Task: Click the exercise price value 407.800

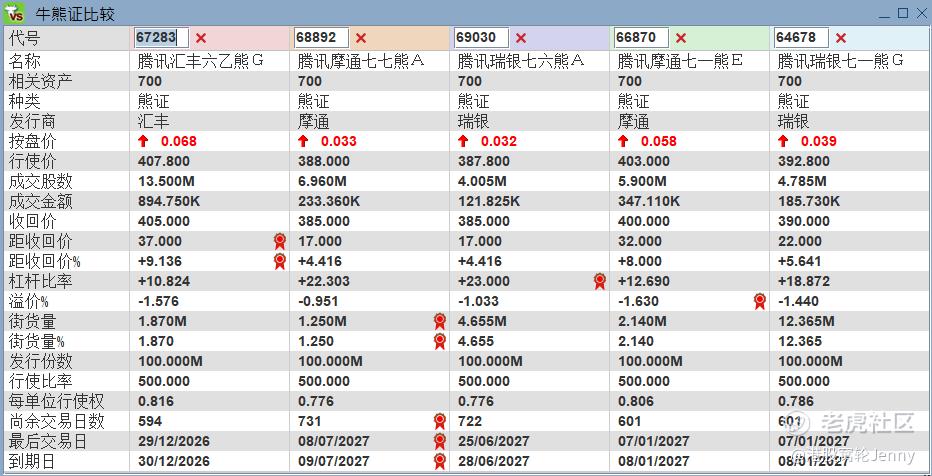Action: (x=163, y=161)
